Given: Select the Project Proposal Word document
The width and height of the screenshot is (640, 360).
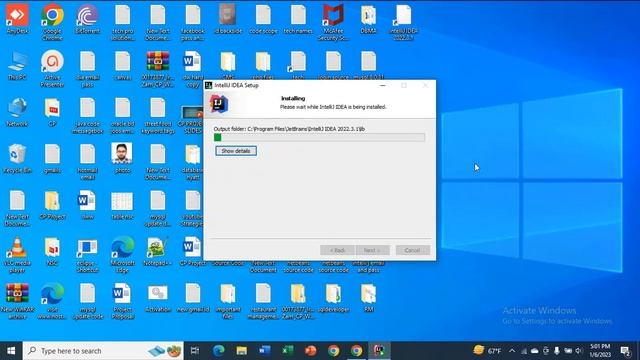Looking at the screenshot, I should click(x=122, y=301).
